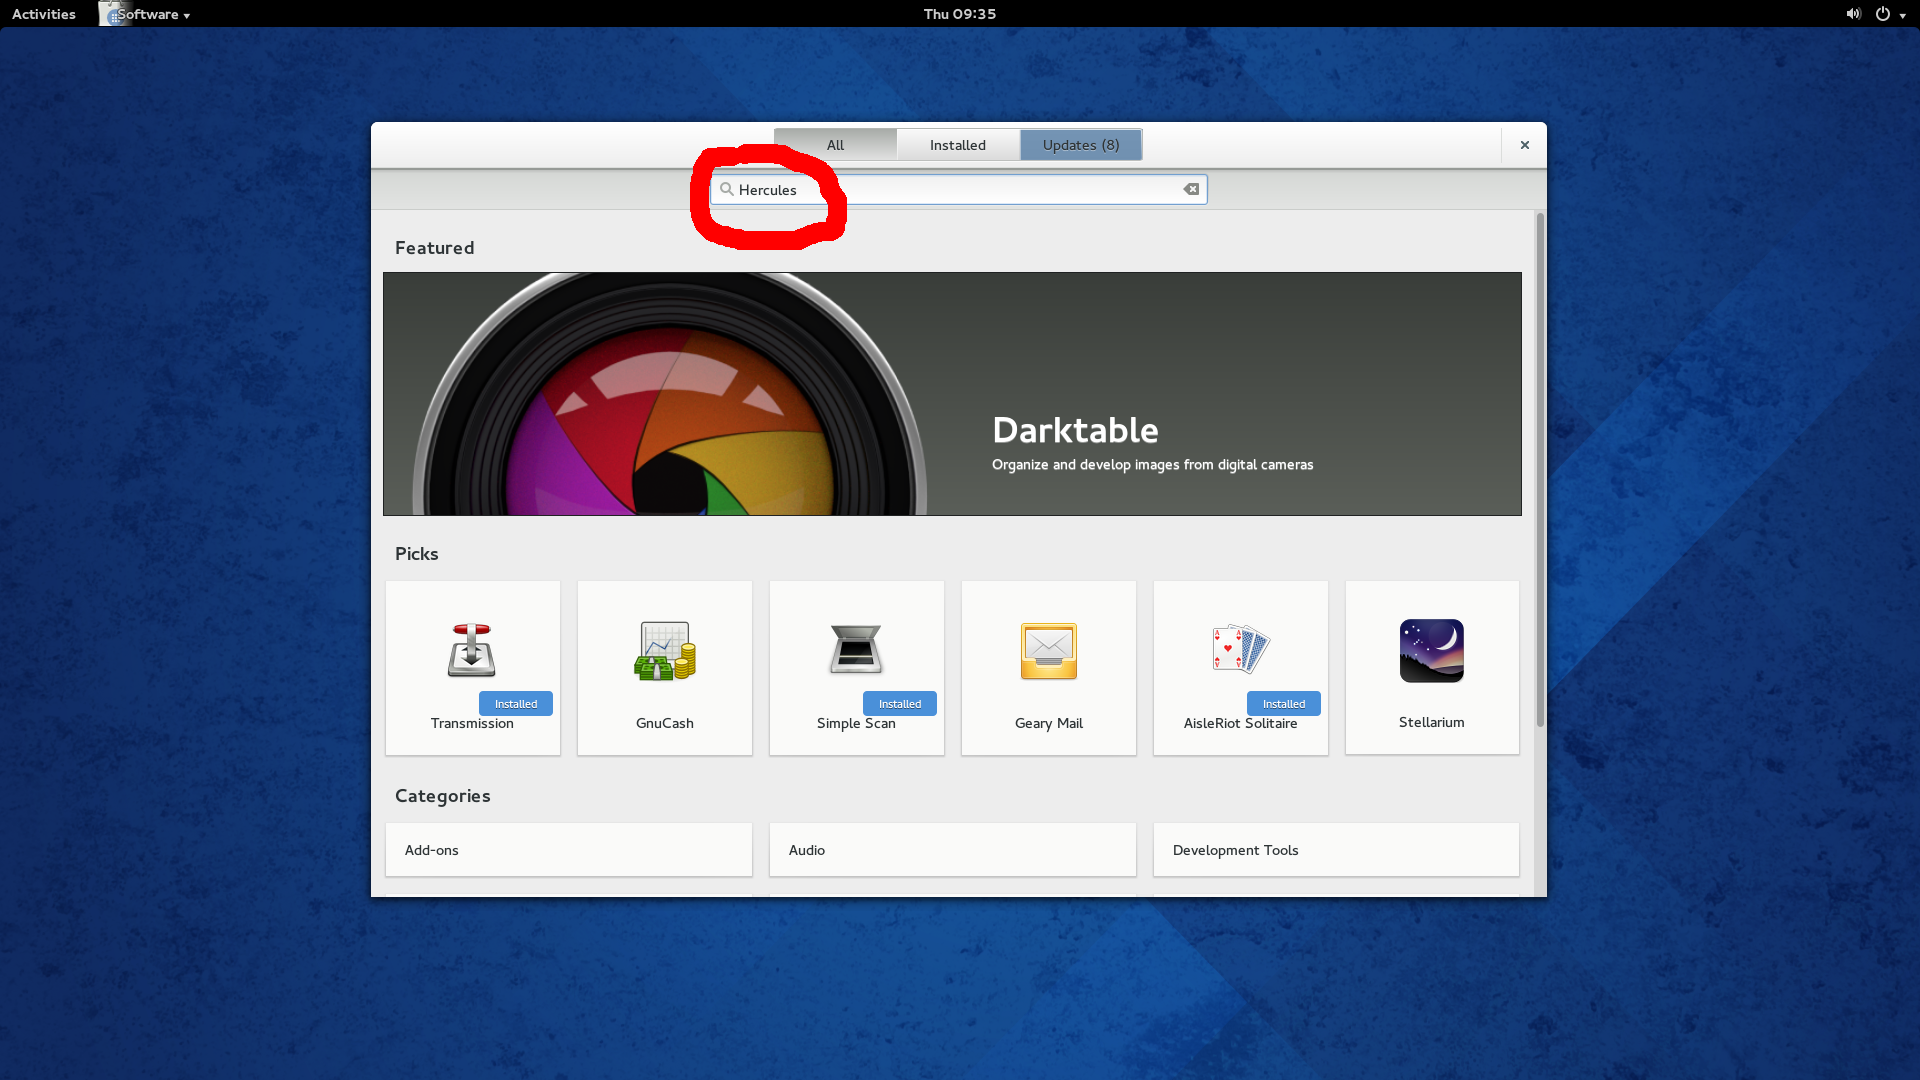The height and width of the screenshot is (1080, 1920).
Task: Close the Software window
Action: click(x=1525, y=145)
